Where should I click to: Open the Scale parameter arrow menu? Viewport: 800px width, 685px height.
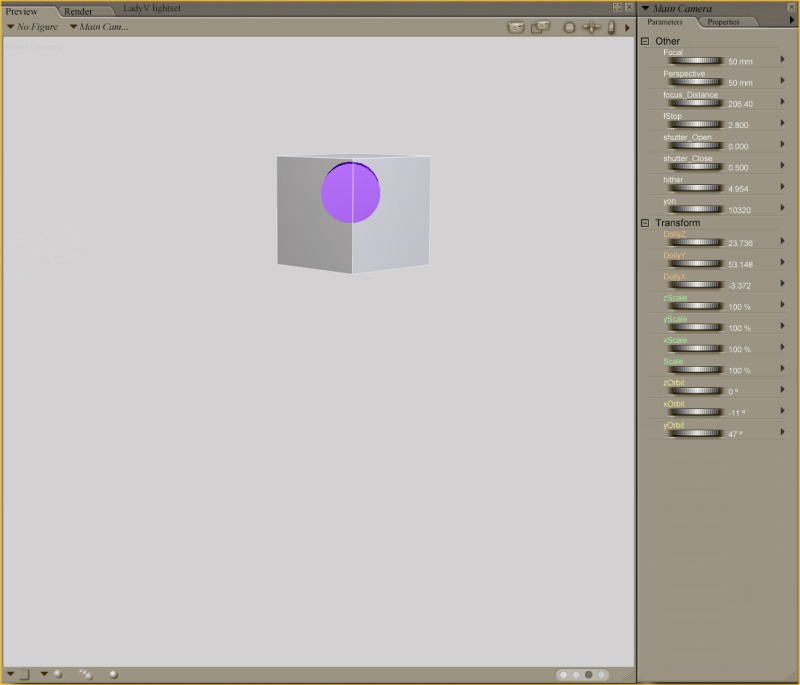pyautogui.click(x=783, y=368)
